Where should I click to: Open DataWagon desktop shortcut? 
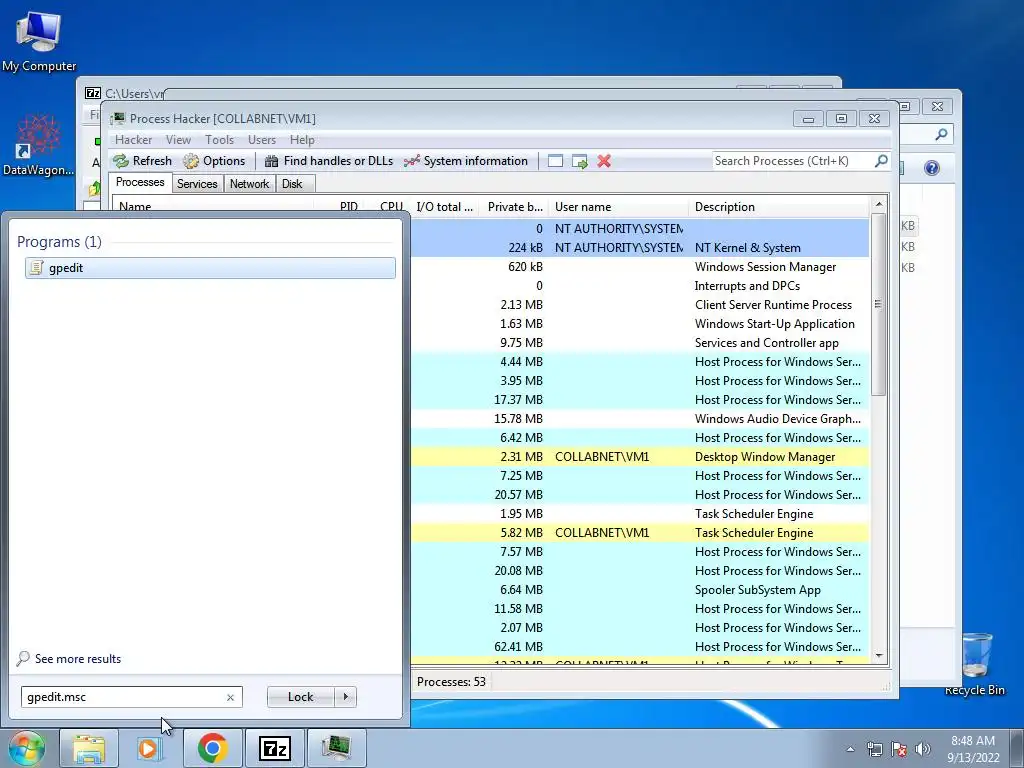[38, 145]
